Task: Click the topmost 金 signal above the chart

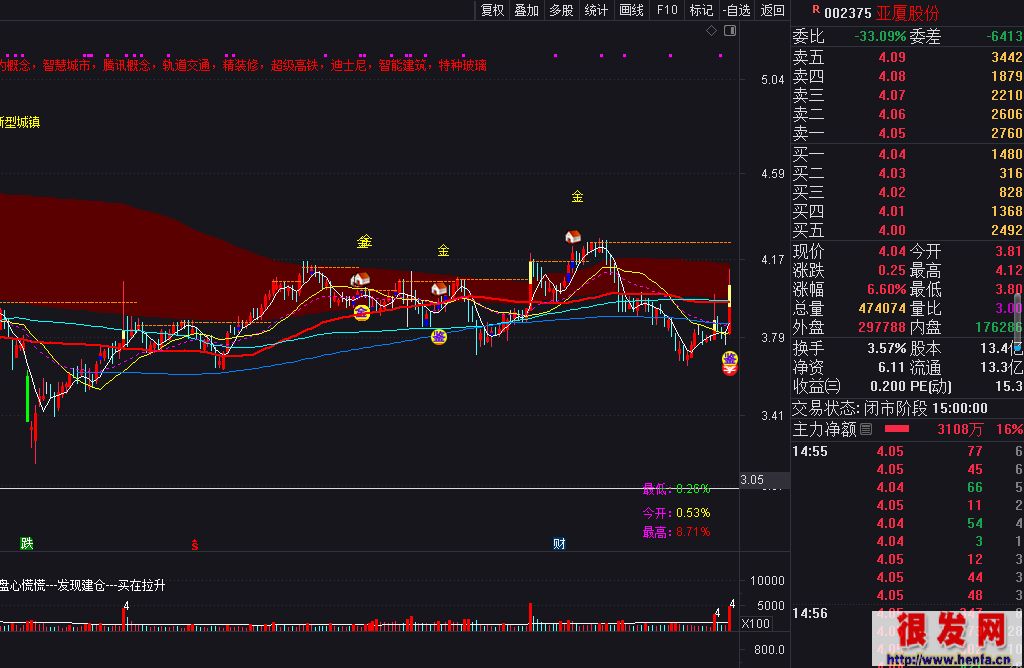Action: coord(577,196)
